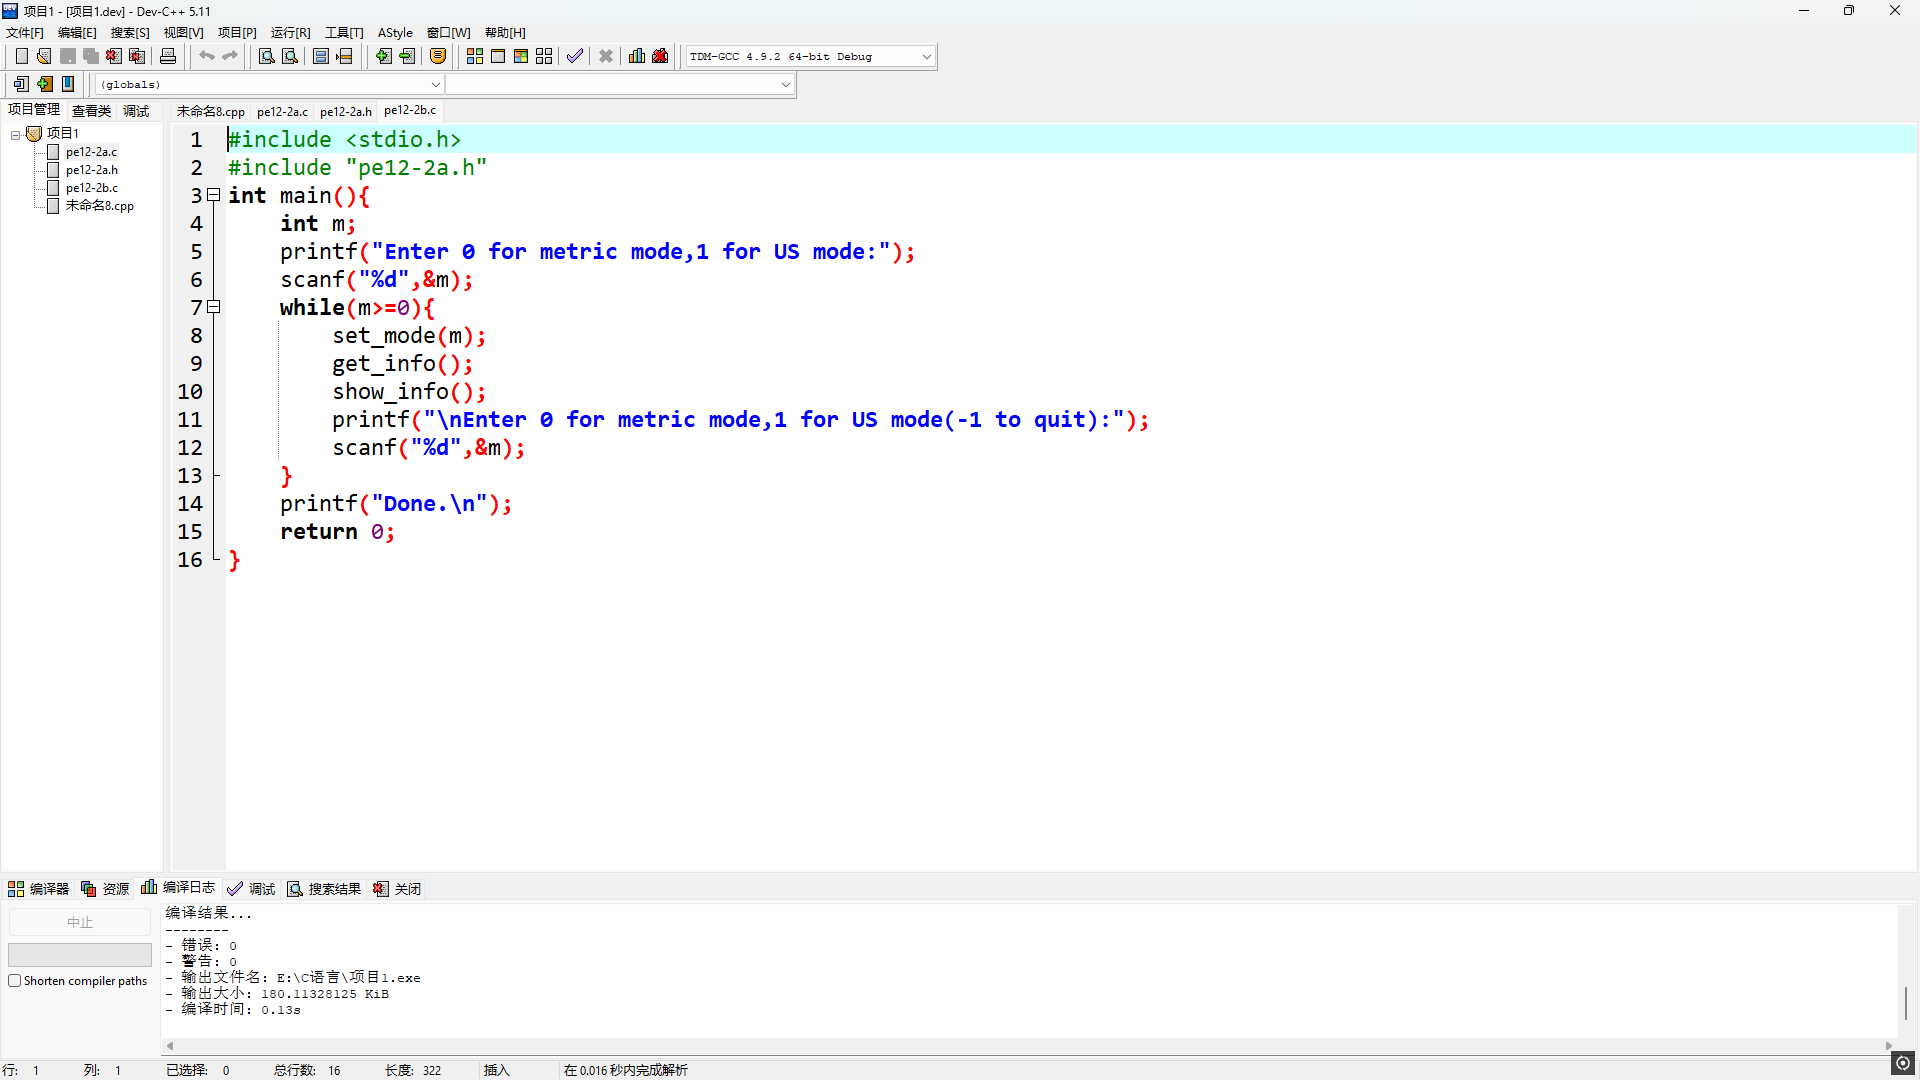Open the (globals) scope dropdown
Viewport: 1920px width, 1080px height.
click(435, 85)
